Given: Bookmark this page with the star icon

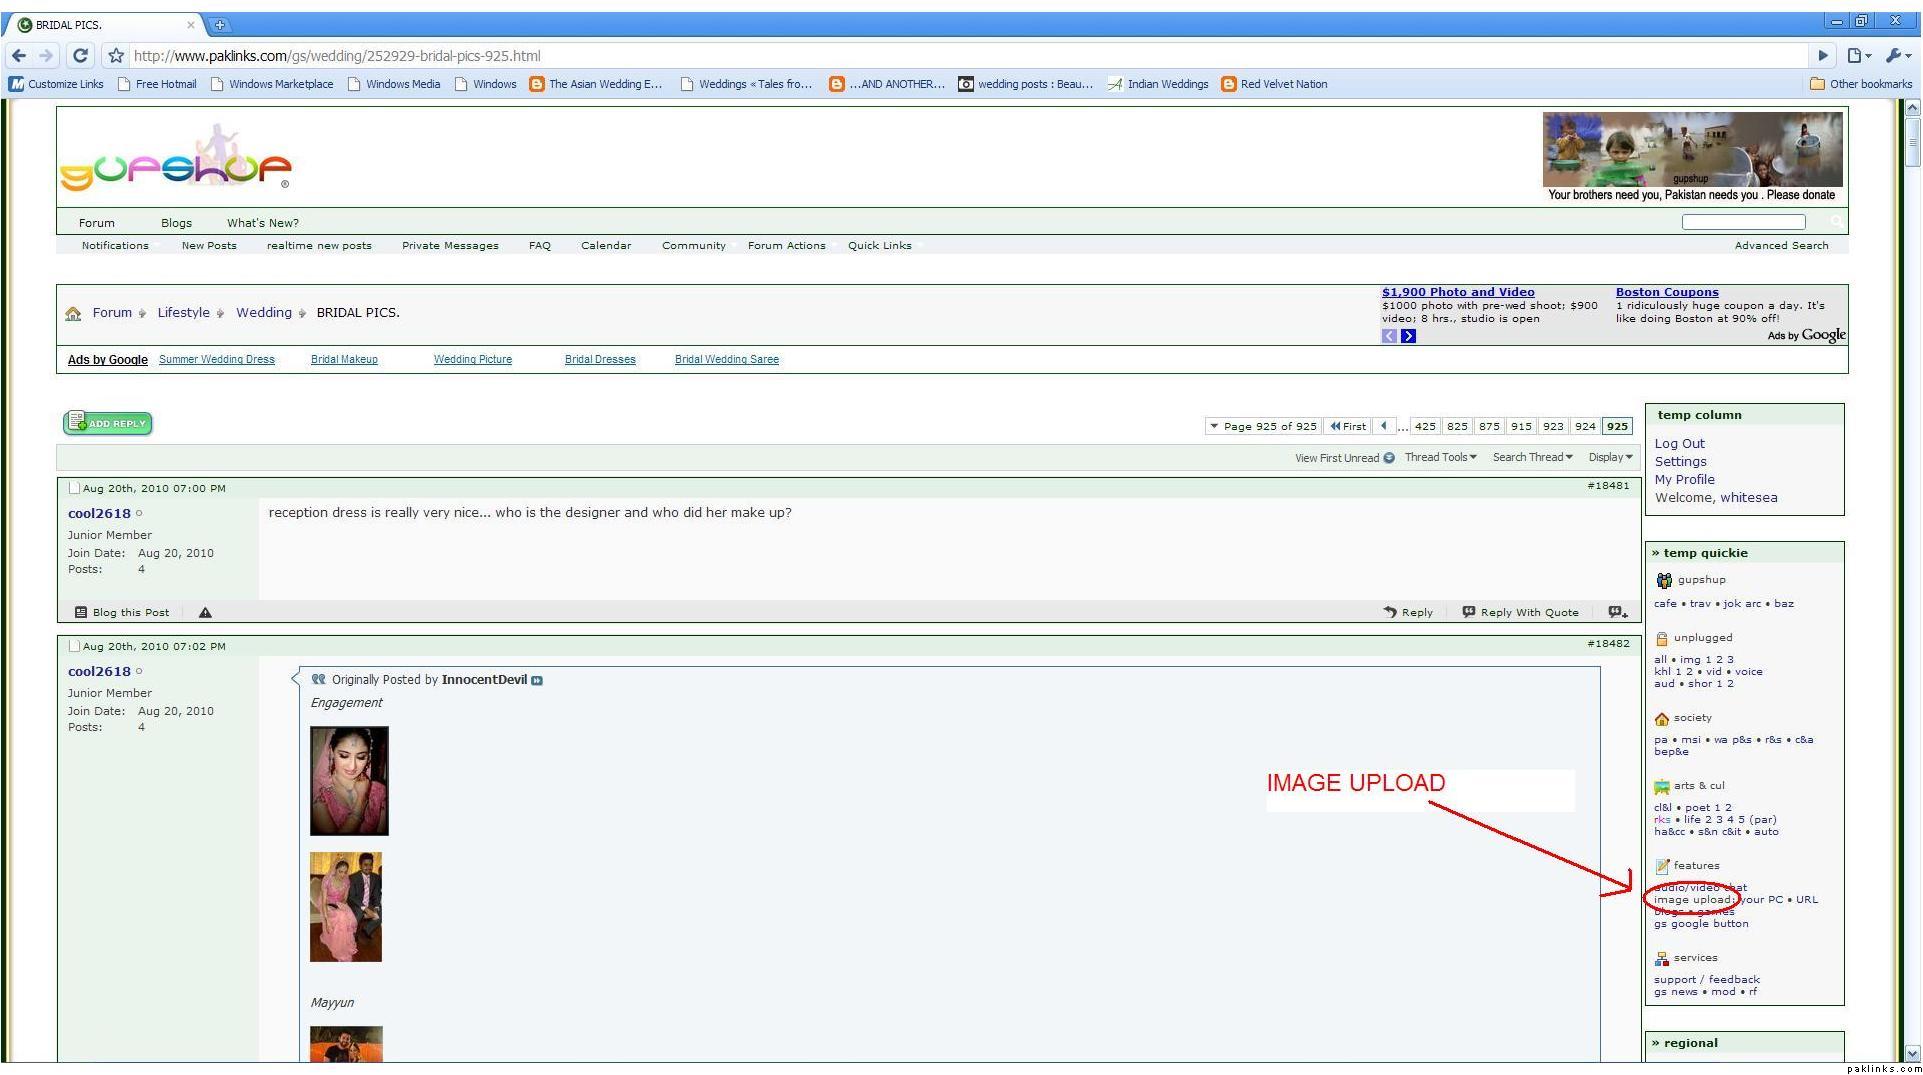Looking at the screenshot, I should (116, 56).
